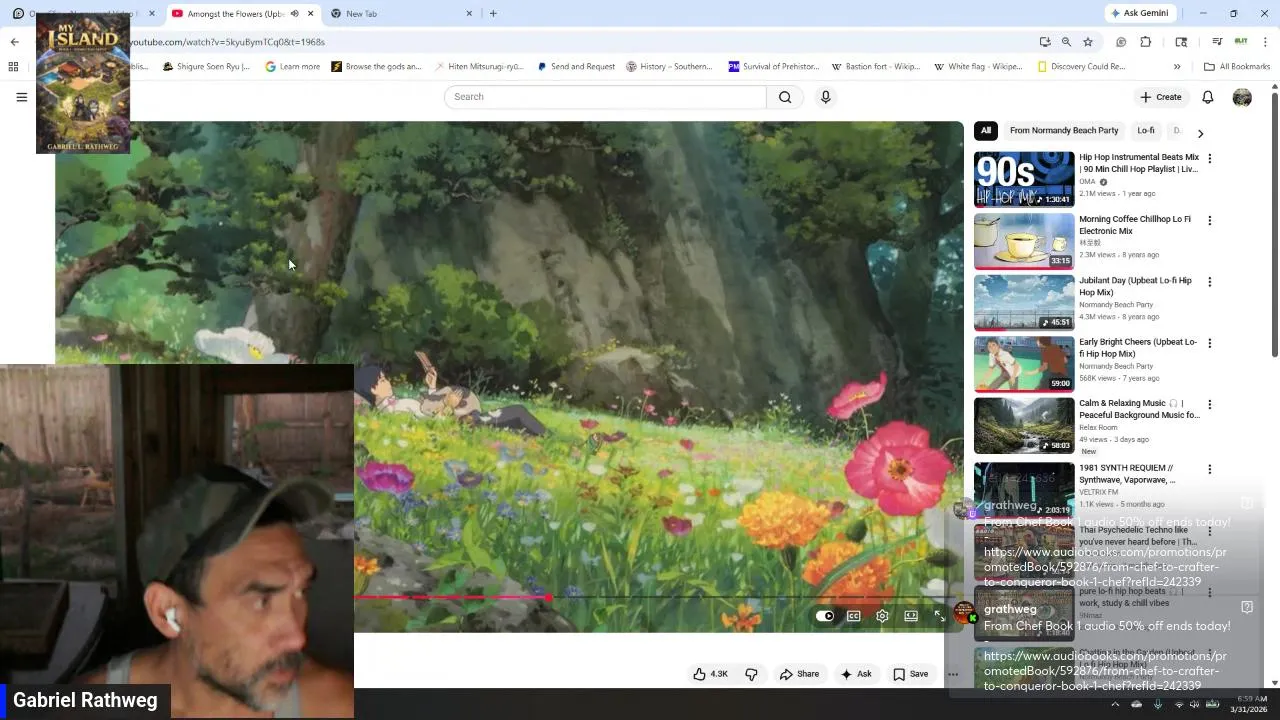Click the install app icon in address bar
The height and width of the screenshot is (720, 1280).
coord(1045,42)
